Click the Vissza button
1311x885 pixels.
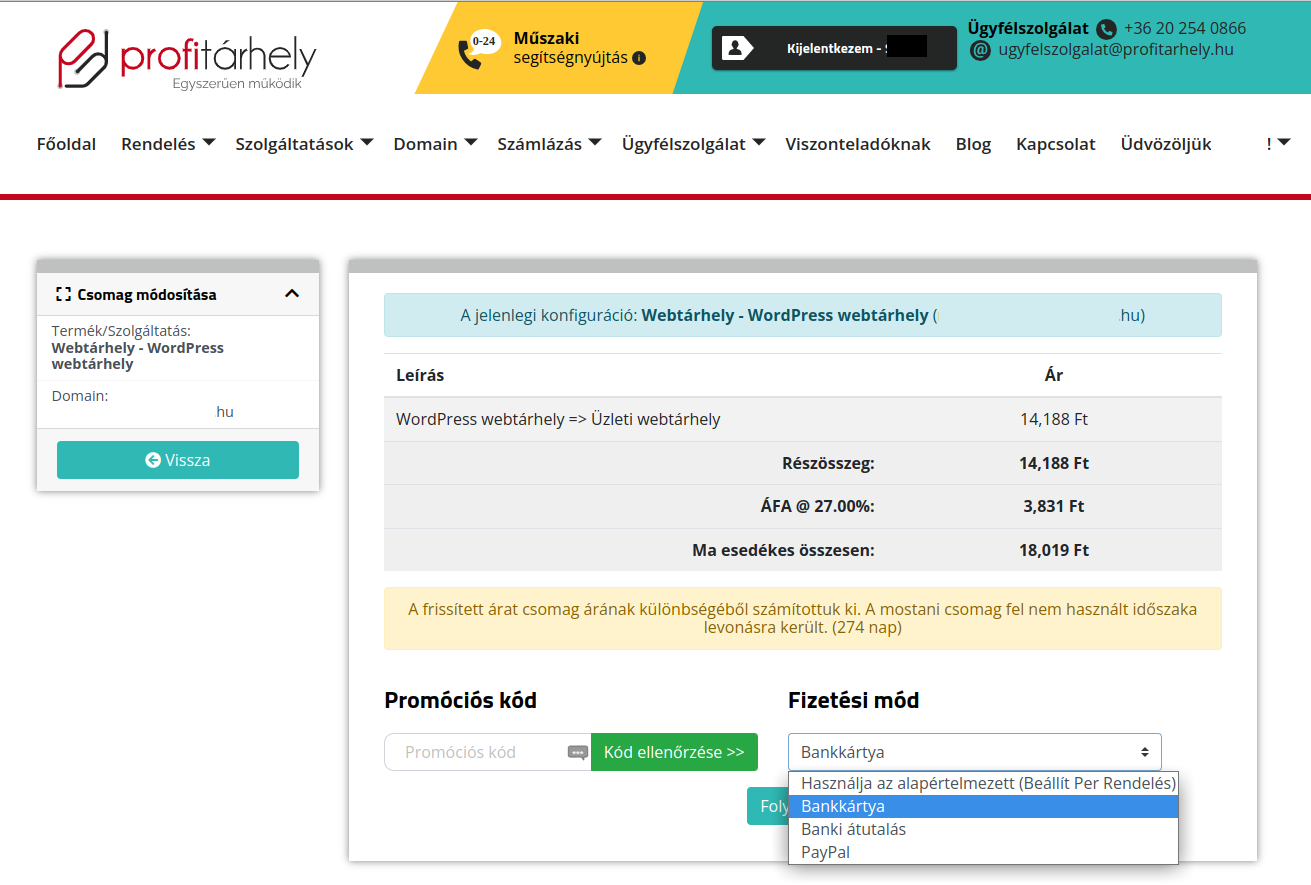coord(178,460)
